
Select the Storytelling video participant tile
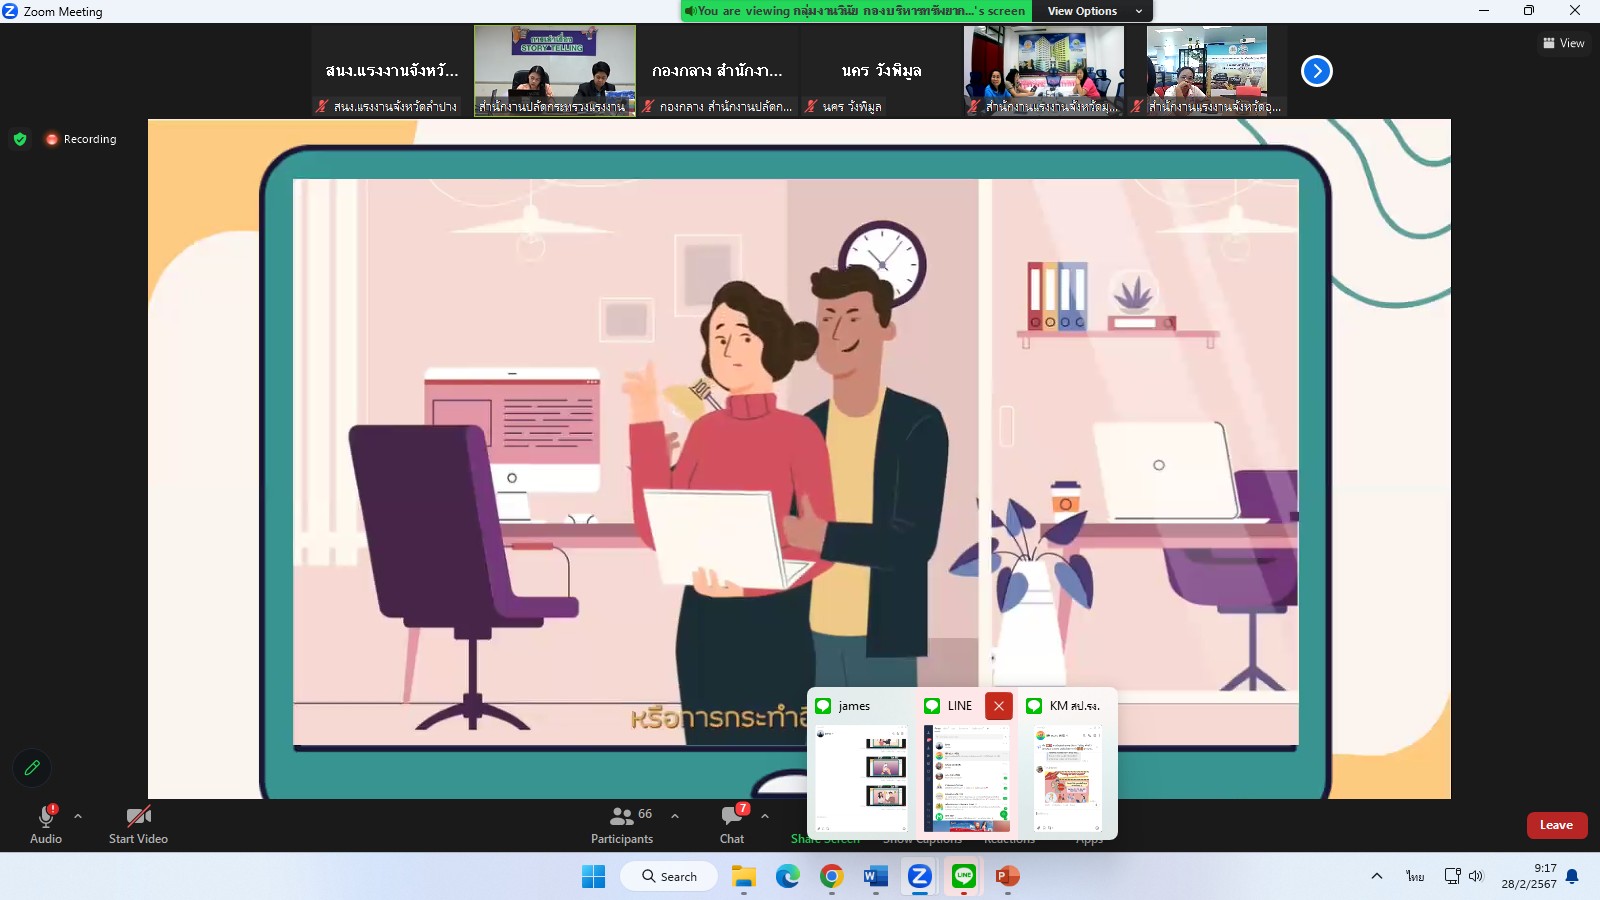555,71
